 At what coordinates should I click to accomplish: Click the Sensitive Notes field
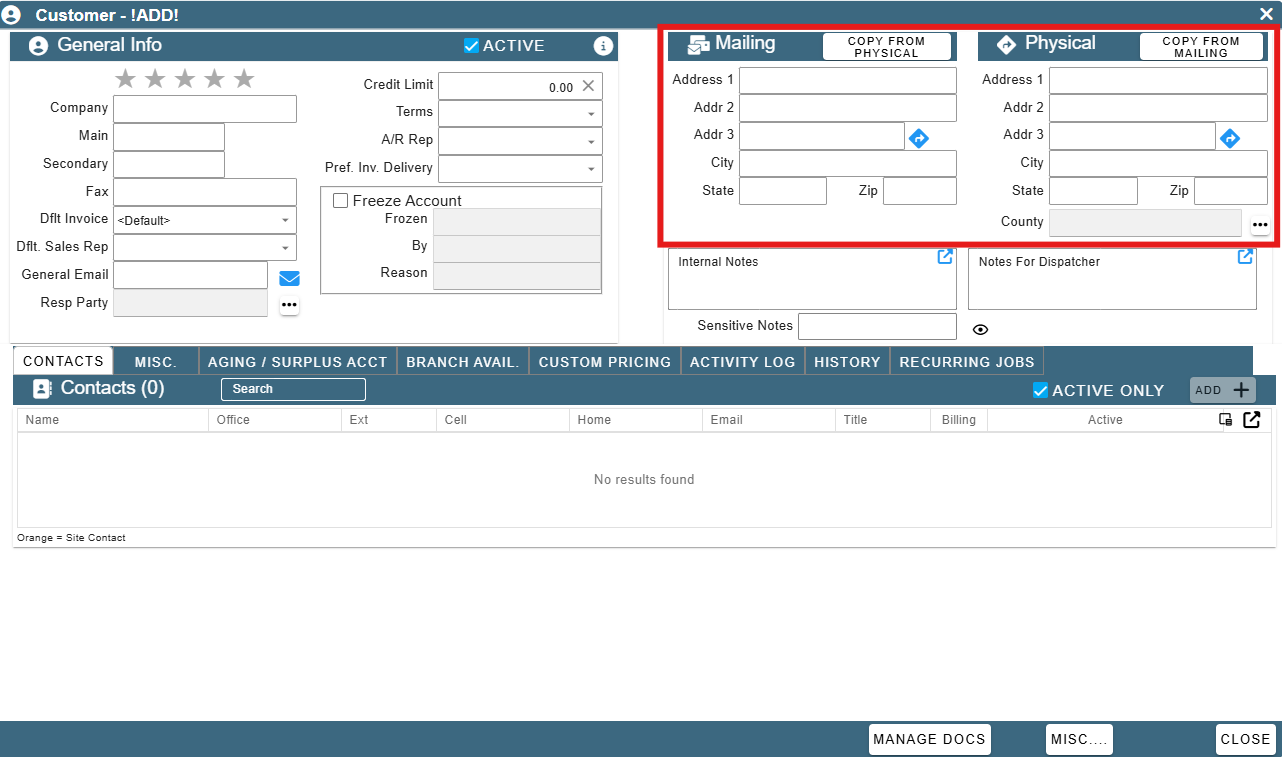click(x=877, y=326)
